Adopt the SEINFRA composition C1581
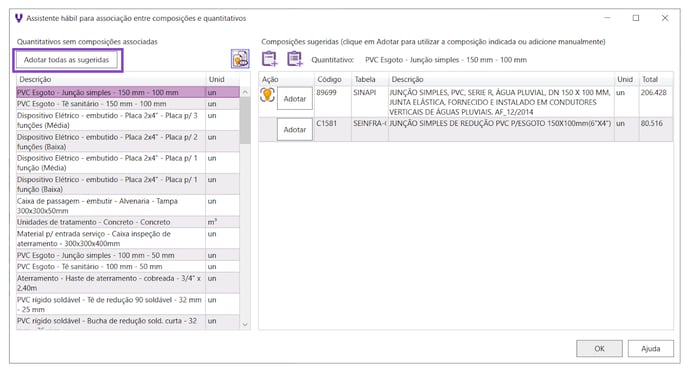 (x=294, y=130)
